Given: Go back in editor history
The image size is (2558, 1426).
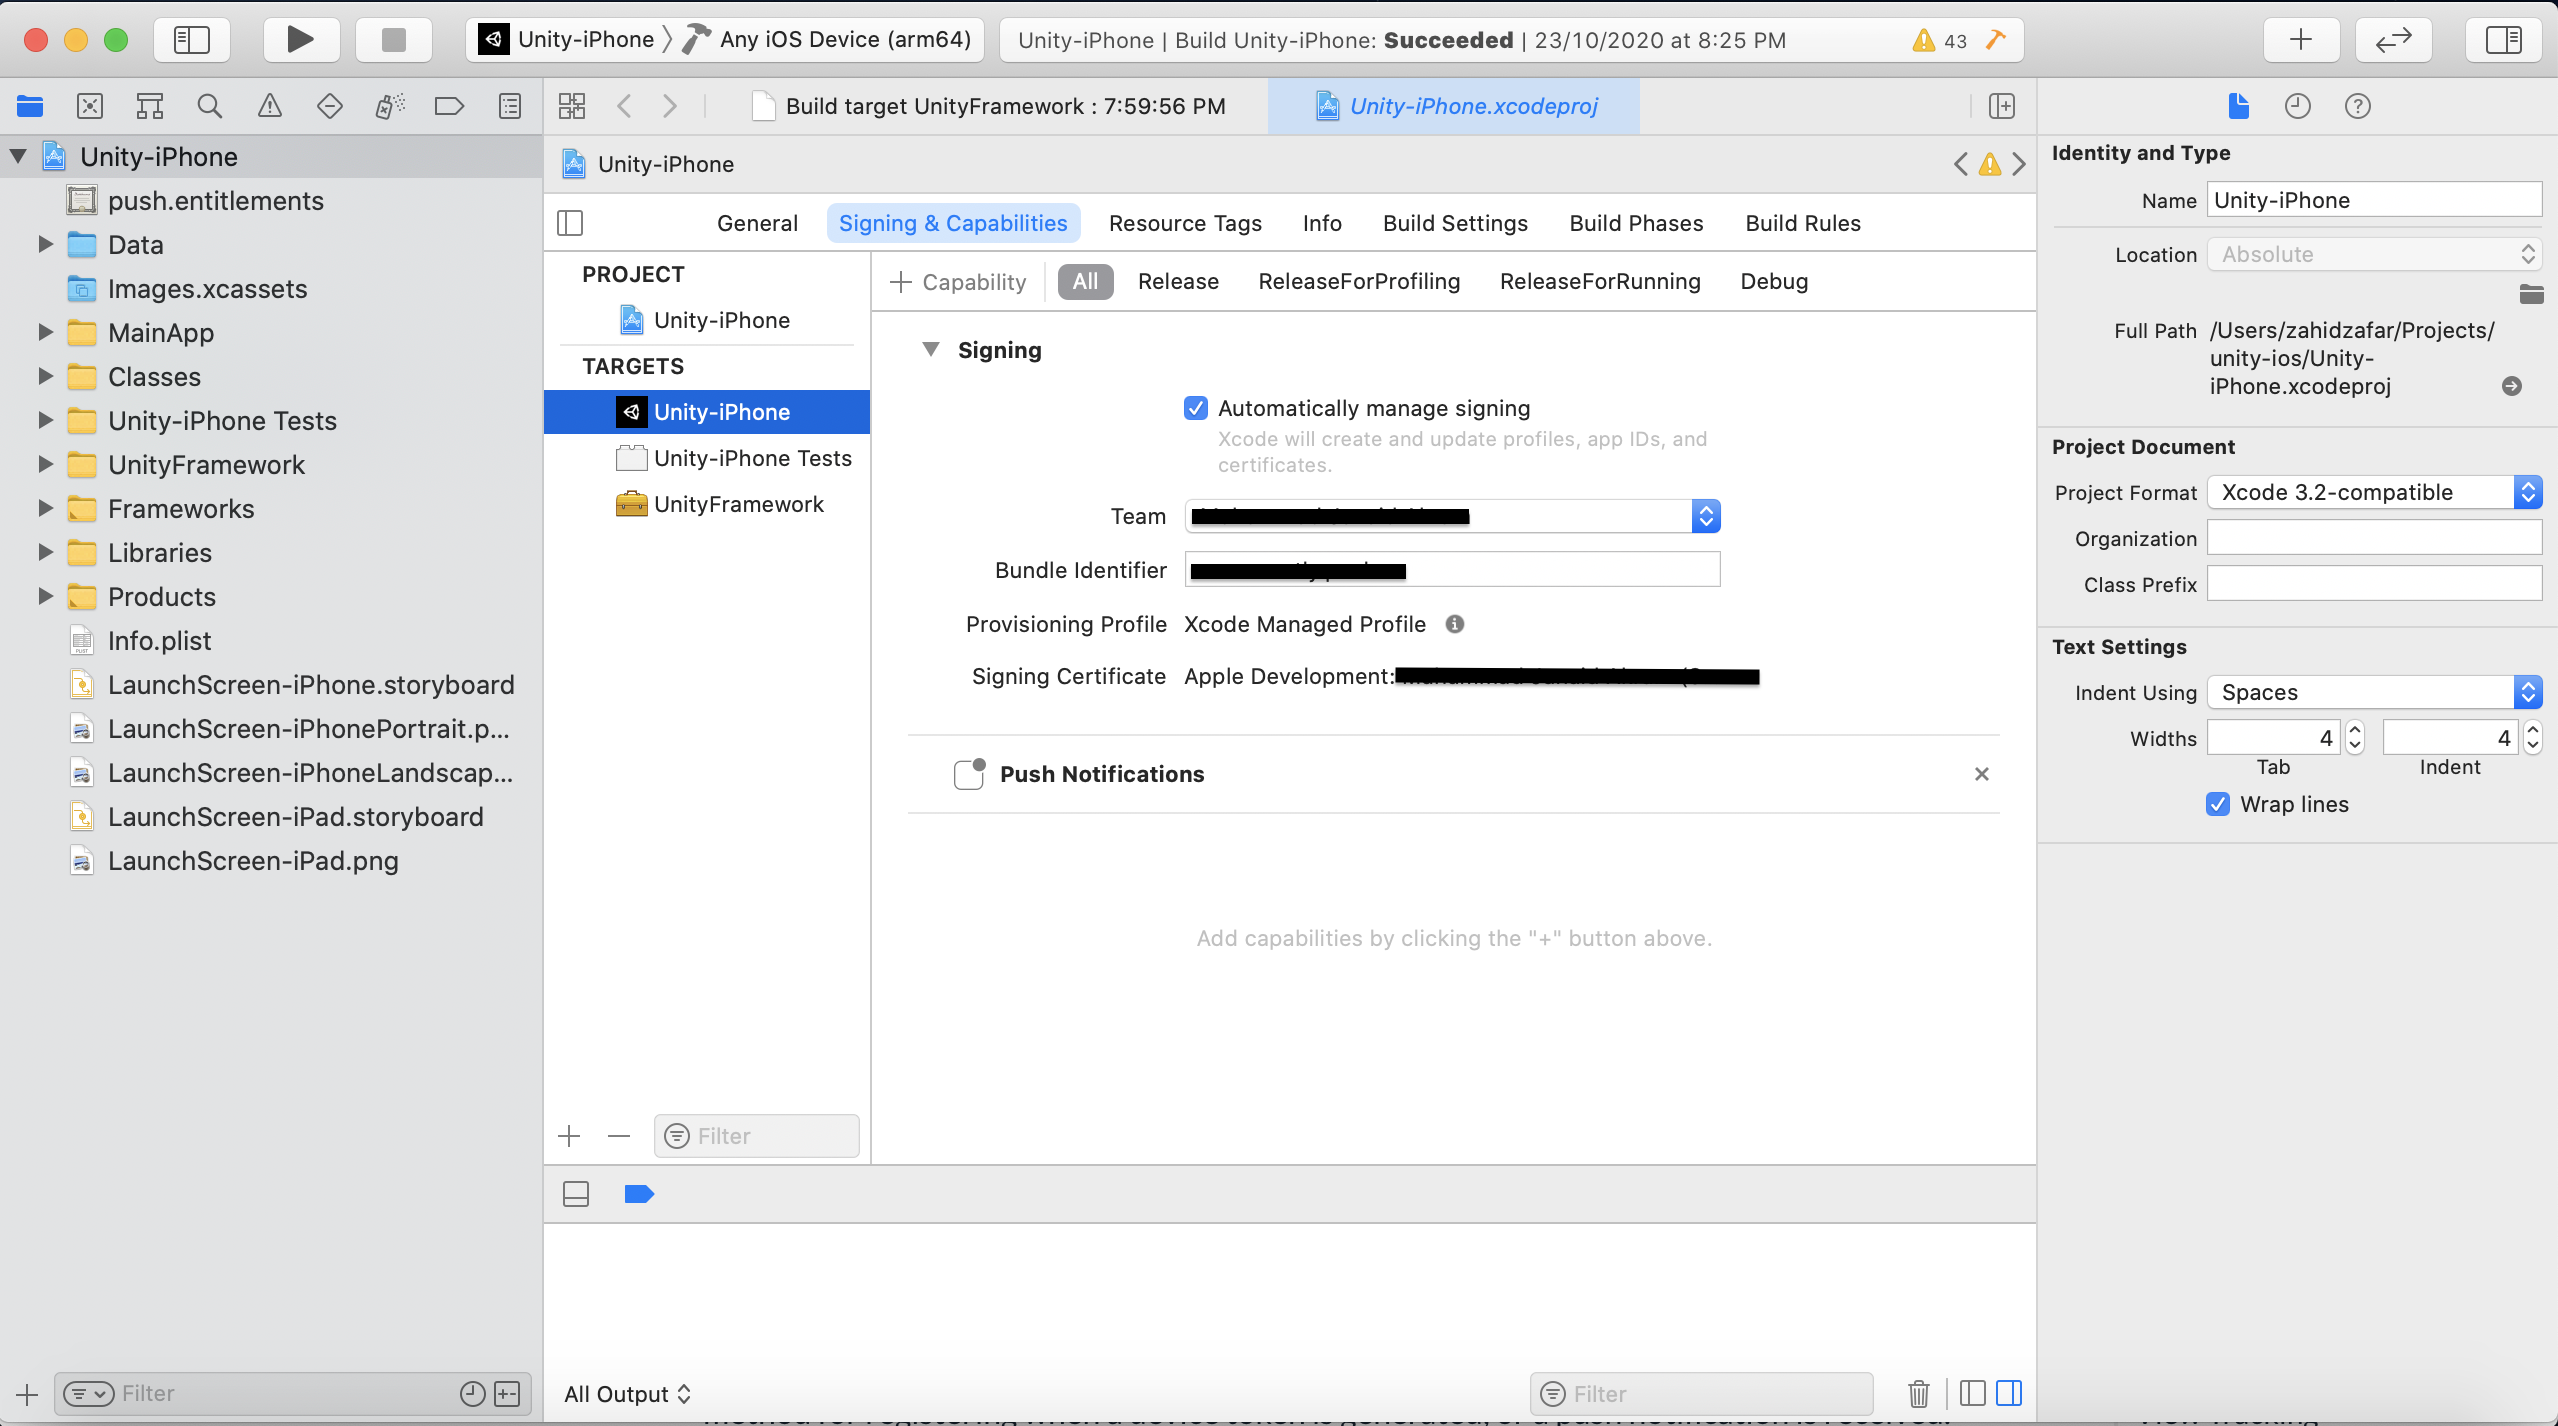Looking at the screenshot, I should (x=625, y=106).
